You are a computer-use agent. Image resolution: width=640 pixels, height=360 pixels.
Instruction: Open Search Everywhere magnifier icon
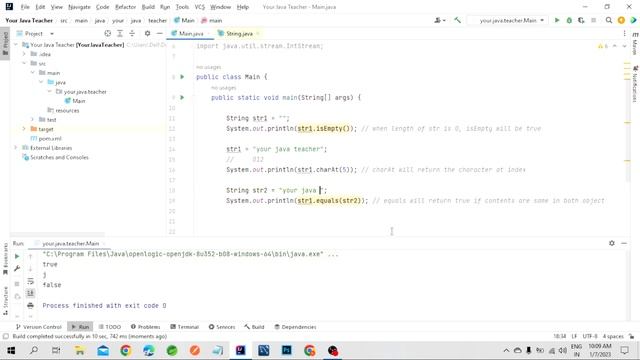coord(609,20)
